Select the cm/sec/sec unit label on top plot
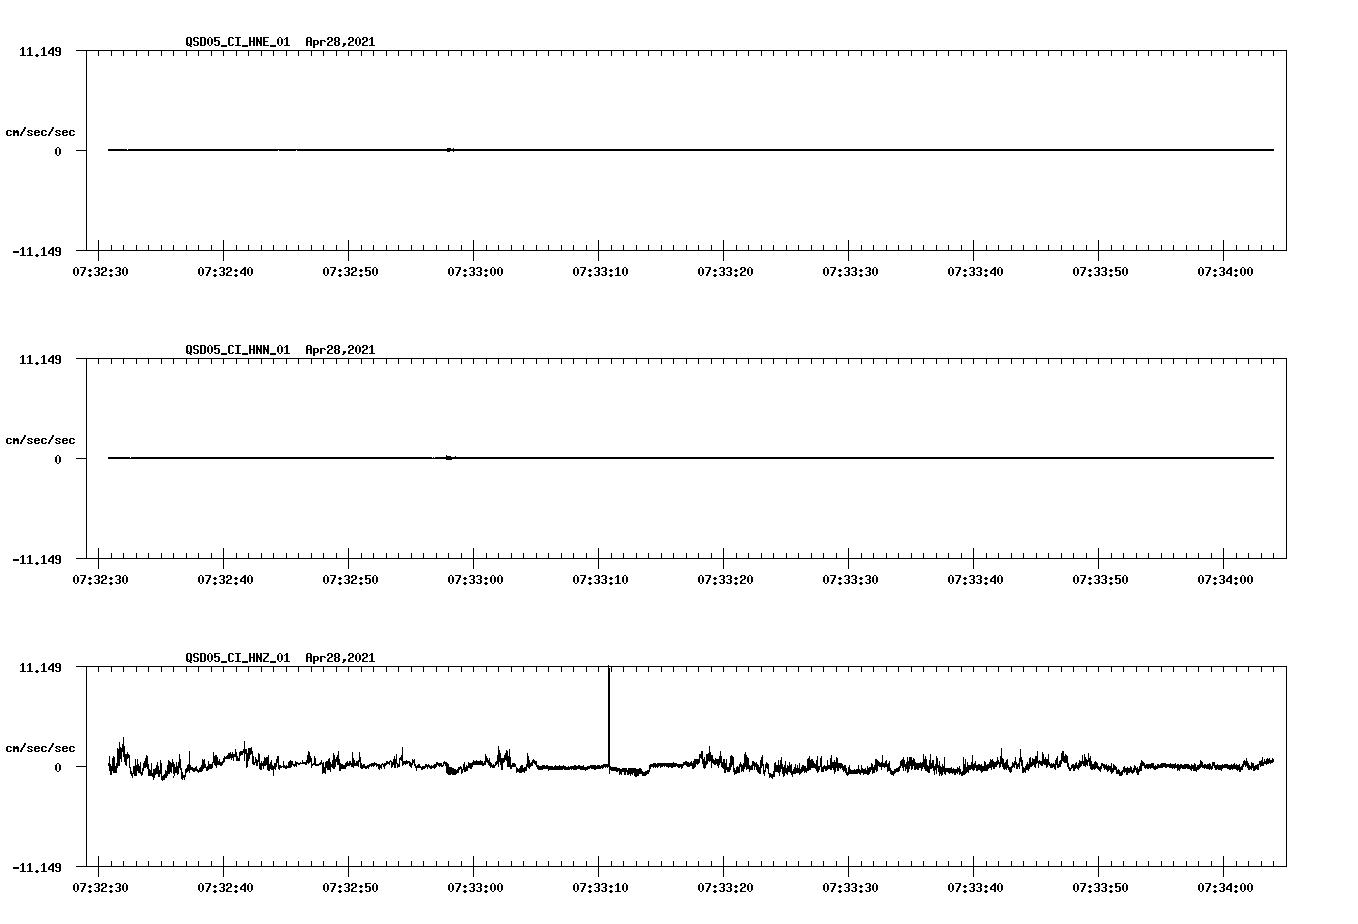The image size is (1358, 924). pyautogui.click(x=42, y=131)
